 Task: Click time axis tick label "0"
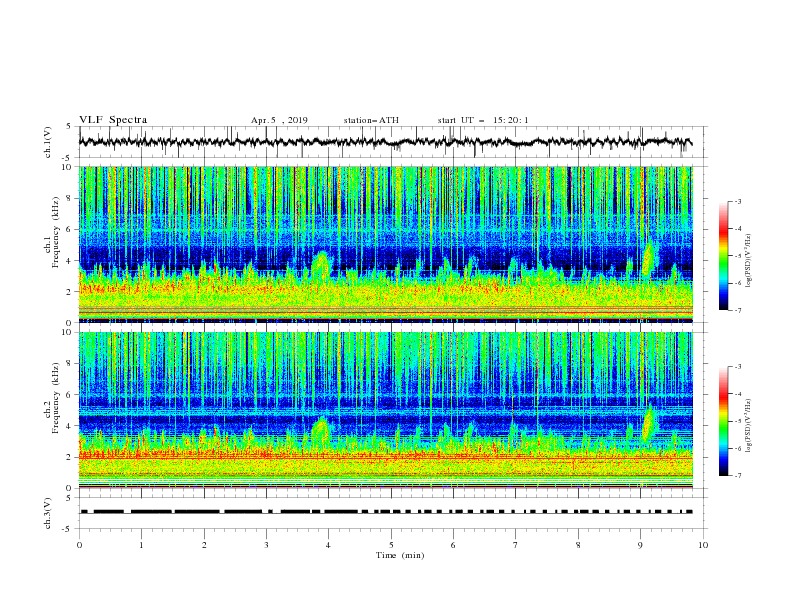[79, 545]
